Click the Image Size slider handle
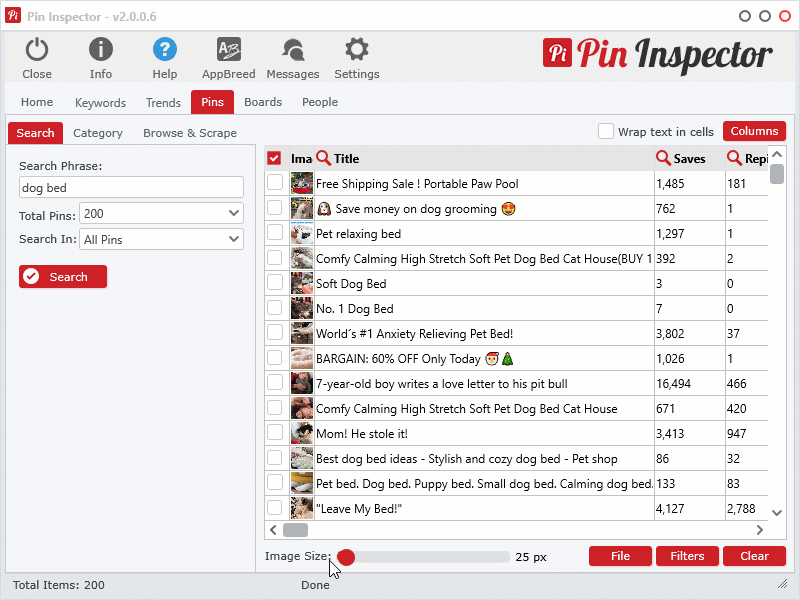The height and width of the screenshot is (600, 800). pyautogui.click(x=346, y=557)
